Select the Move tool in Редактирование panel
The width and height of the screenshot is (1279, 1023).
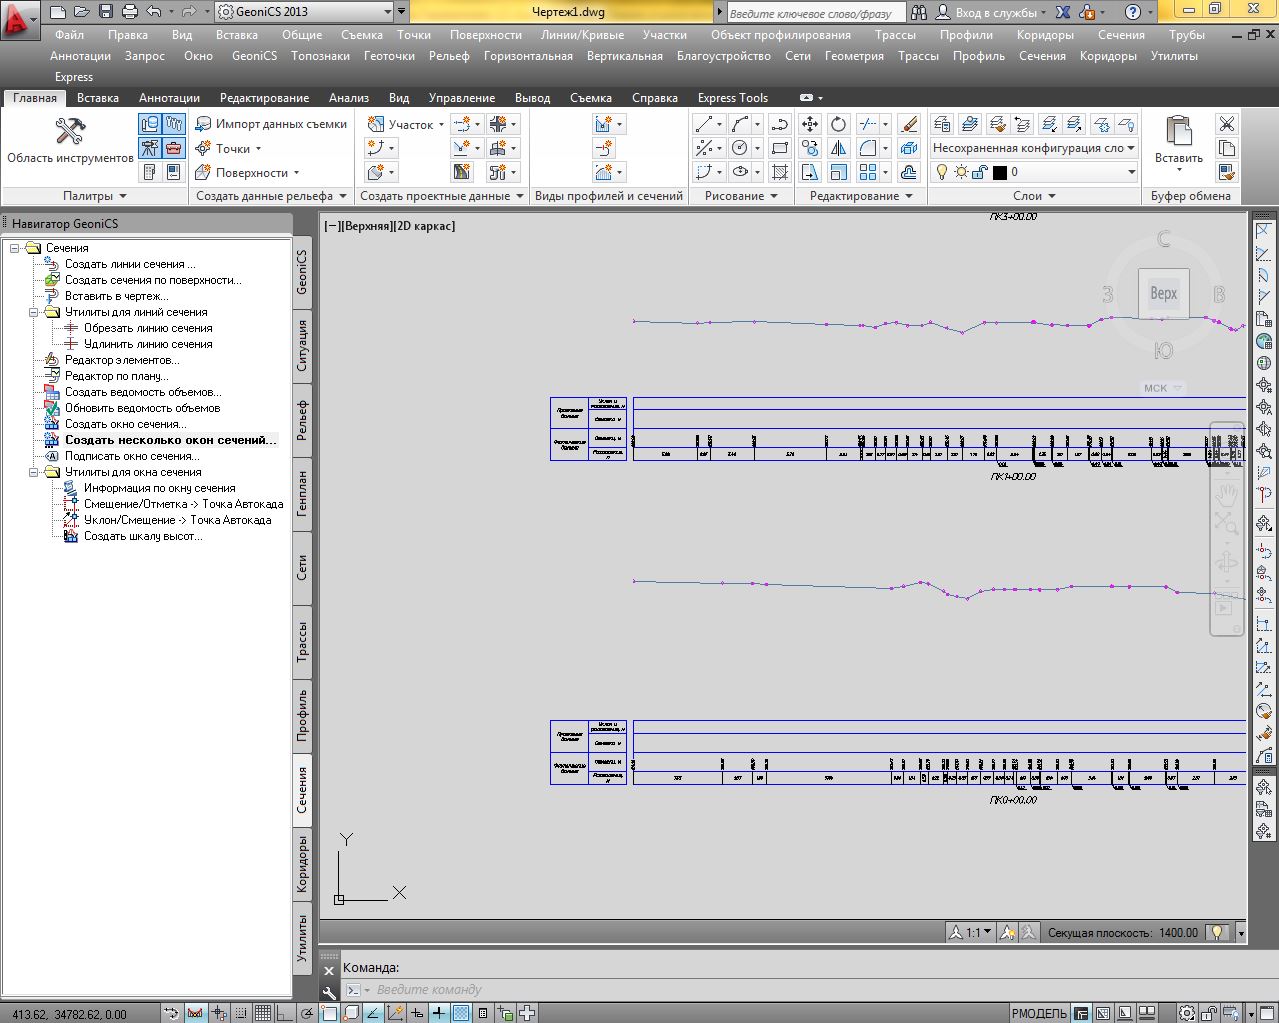[810, 124]
